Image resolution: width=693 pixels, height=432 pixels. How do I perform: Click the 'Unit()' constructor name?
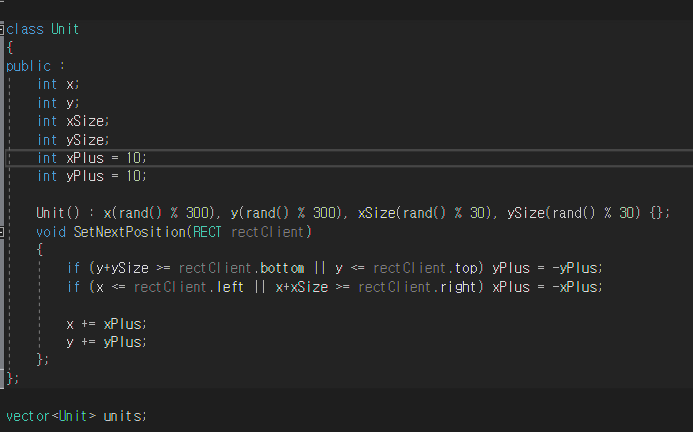(57, 213)
